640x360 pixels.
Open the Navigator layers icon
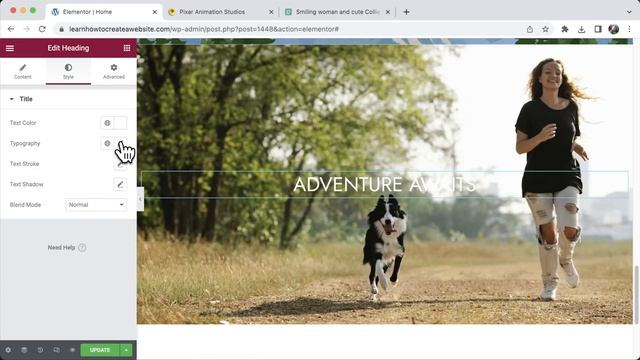pos(24,350)
